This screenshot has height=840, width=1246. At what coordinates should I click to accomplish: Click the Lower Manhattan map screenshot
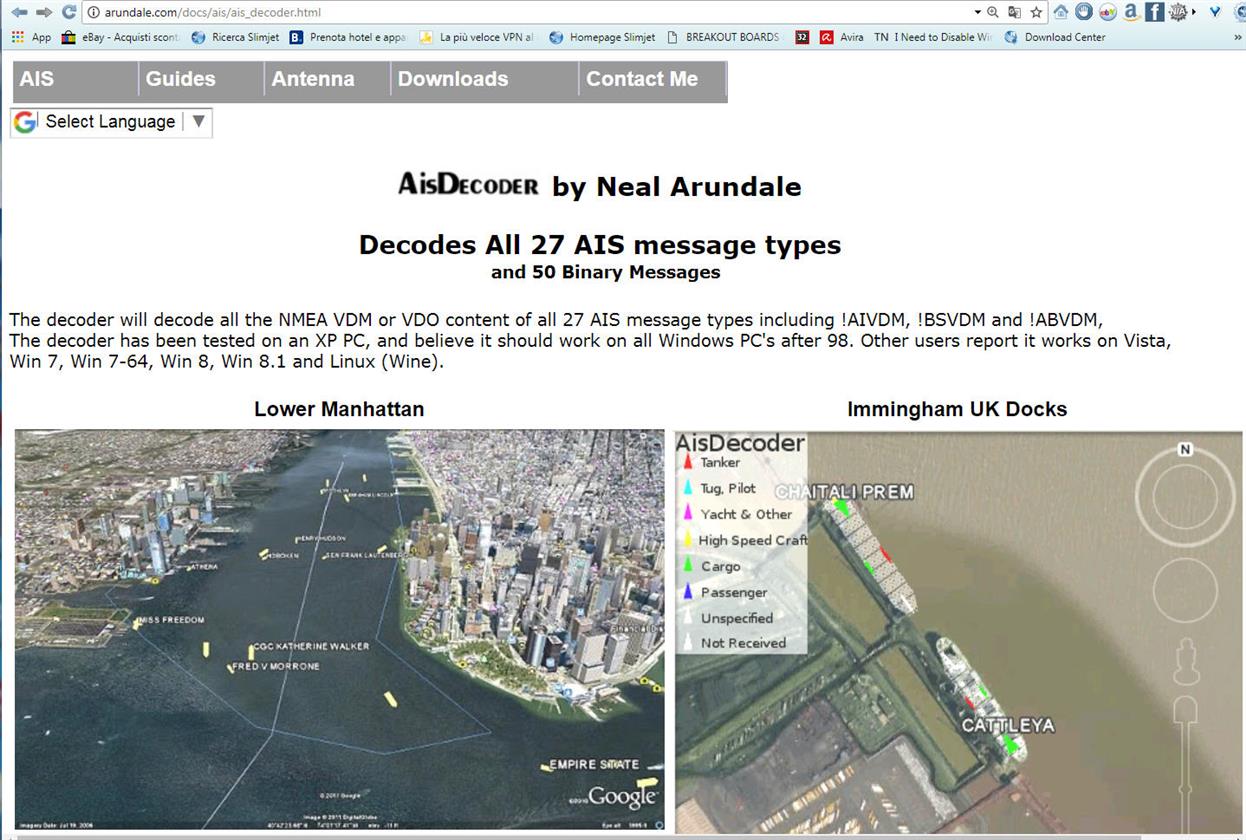point(339,629)
